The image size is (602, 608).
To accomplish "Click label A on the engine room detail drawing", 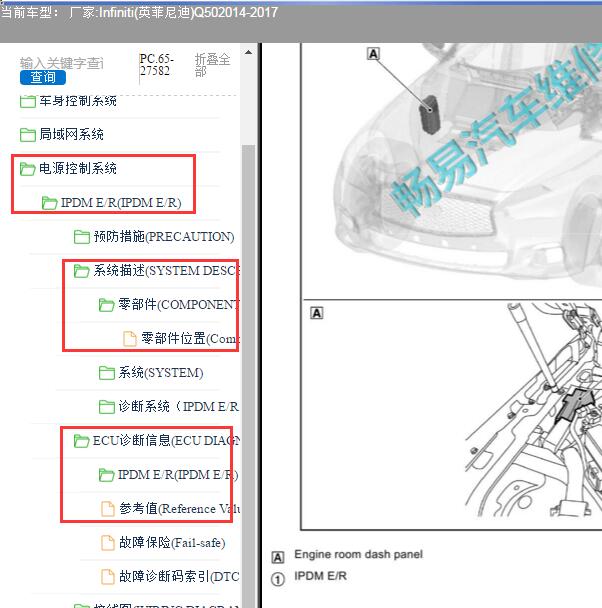I will [x=317, y=313].
